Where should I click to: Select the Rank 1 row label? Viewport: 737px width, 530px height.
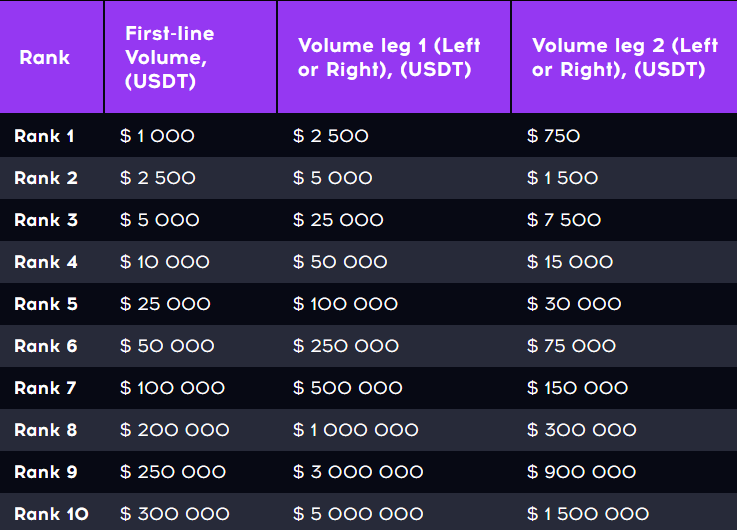point(44,136)
